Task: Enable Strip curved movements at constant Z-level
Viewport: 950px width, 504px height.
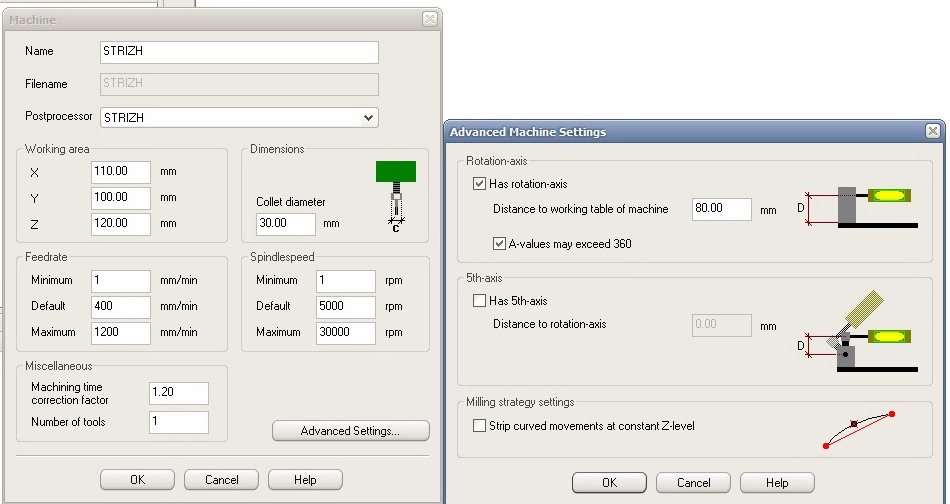Action: [479, 426]
